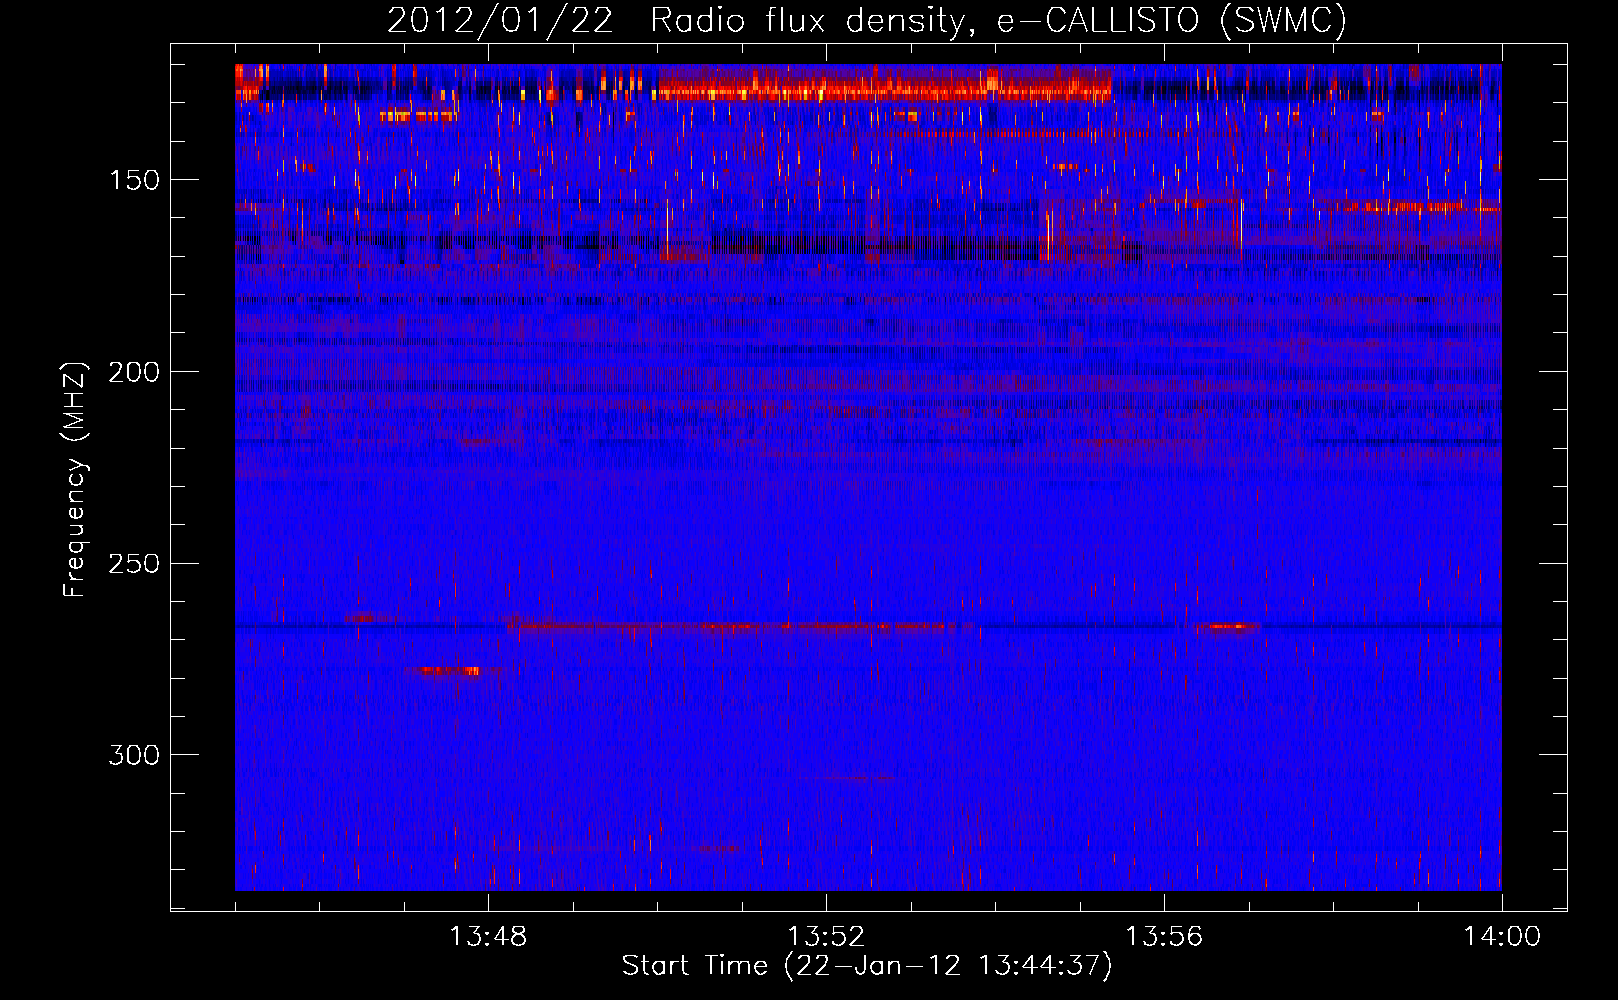
Task: Click the plot title "2012/01/22 Radio flux density, e-CALLISTO (SWMC)"
Action: tap(867, 20)
